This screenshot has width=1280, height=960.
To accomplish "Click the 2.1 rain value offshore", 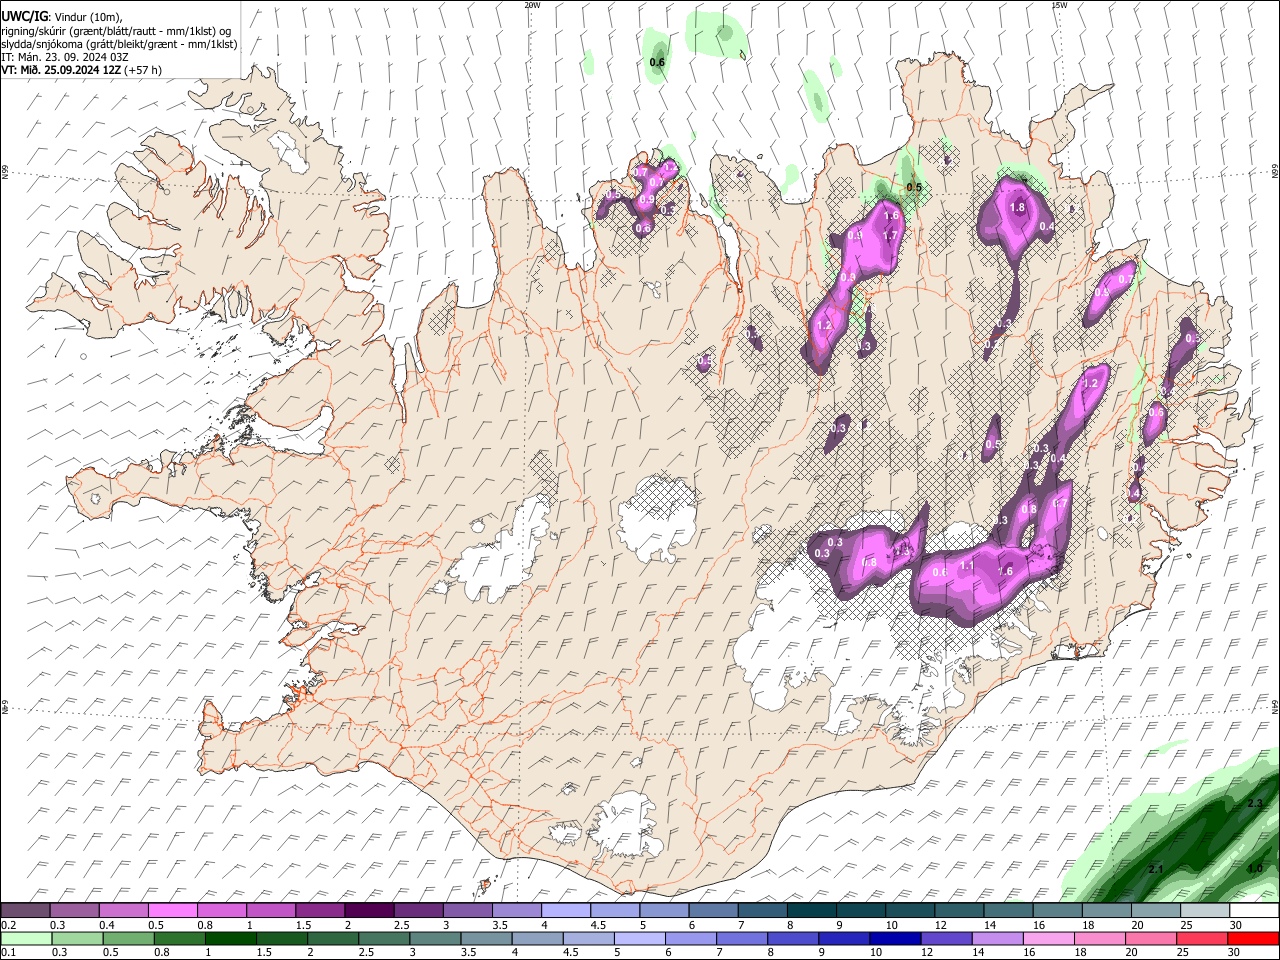I will (1156, 869).
